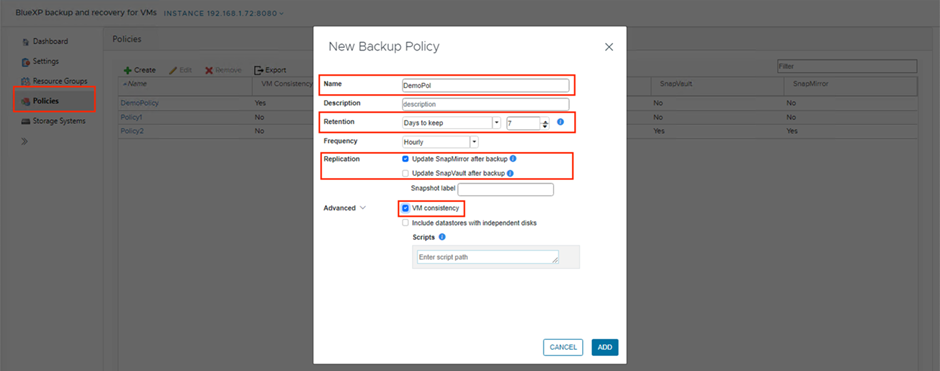Expand sidebar with double-chevron icon
Image resolution: width=940 pixels, height=371 pixels.
coord(25,142)
